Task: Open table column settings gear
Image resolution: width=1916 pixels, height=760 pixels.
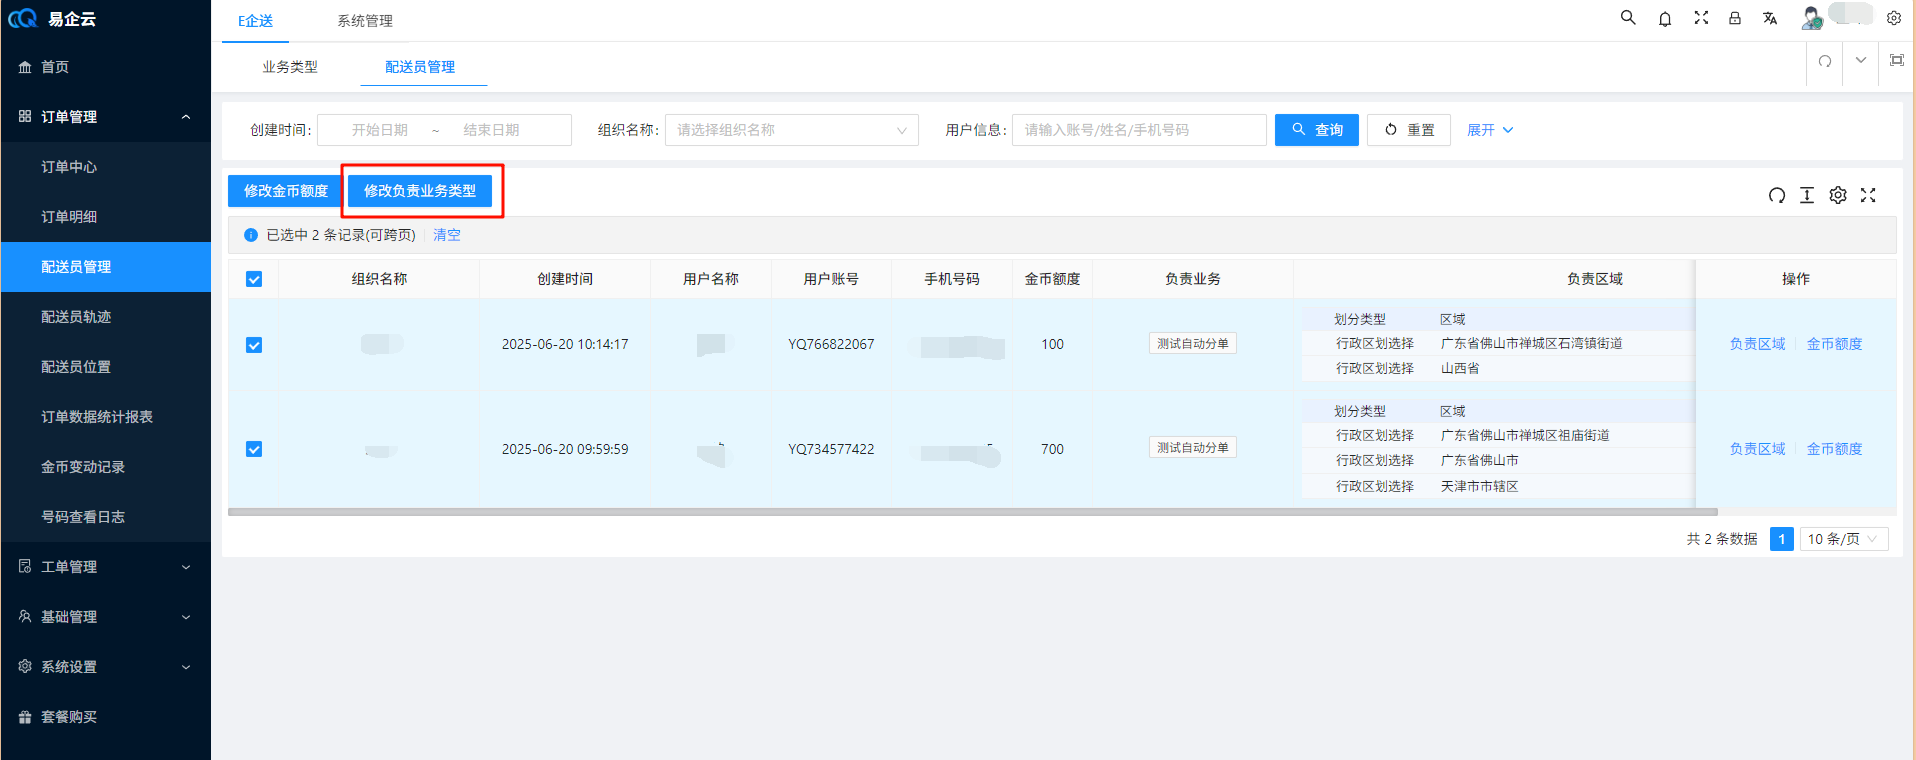Action: click(1838, 196)
